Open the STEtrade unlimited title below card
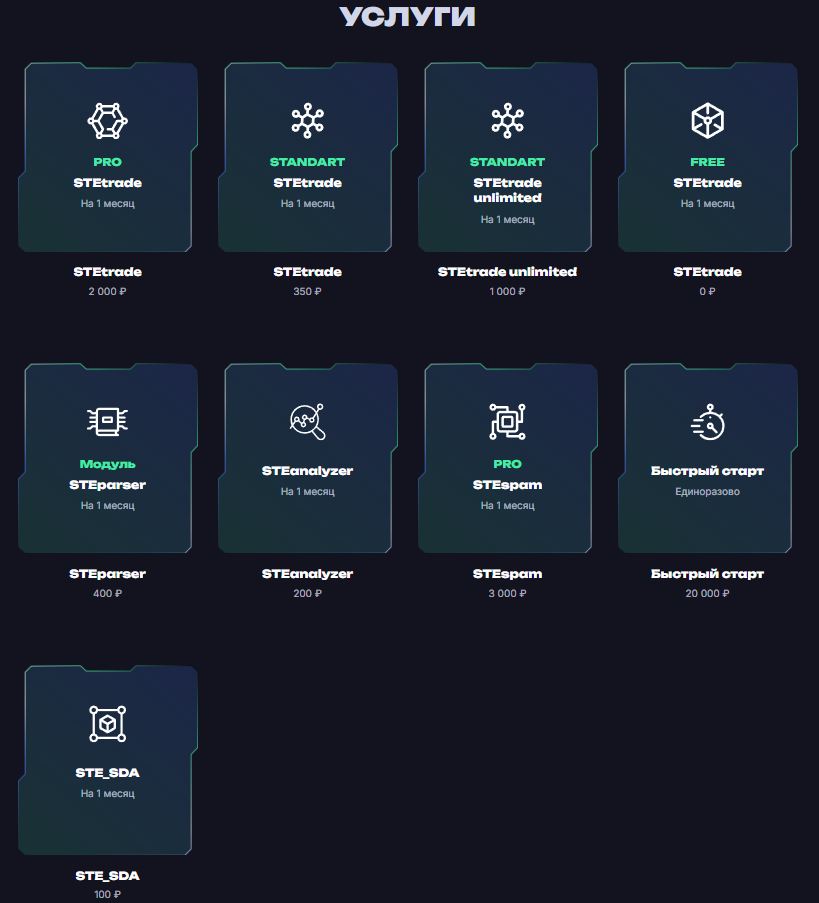Screen dimensions: 819x903 coord(507,272)
